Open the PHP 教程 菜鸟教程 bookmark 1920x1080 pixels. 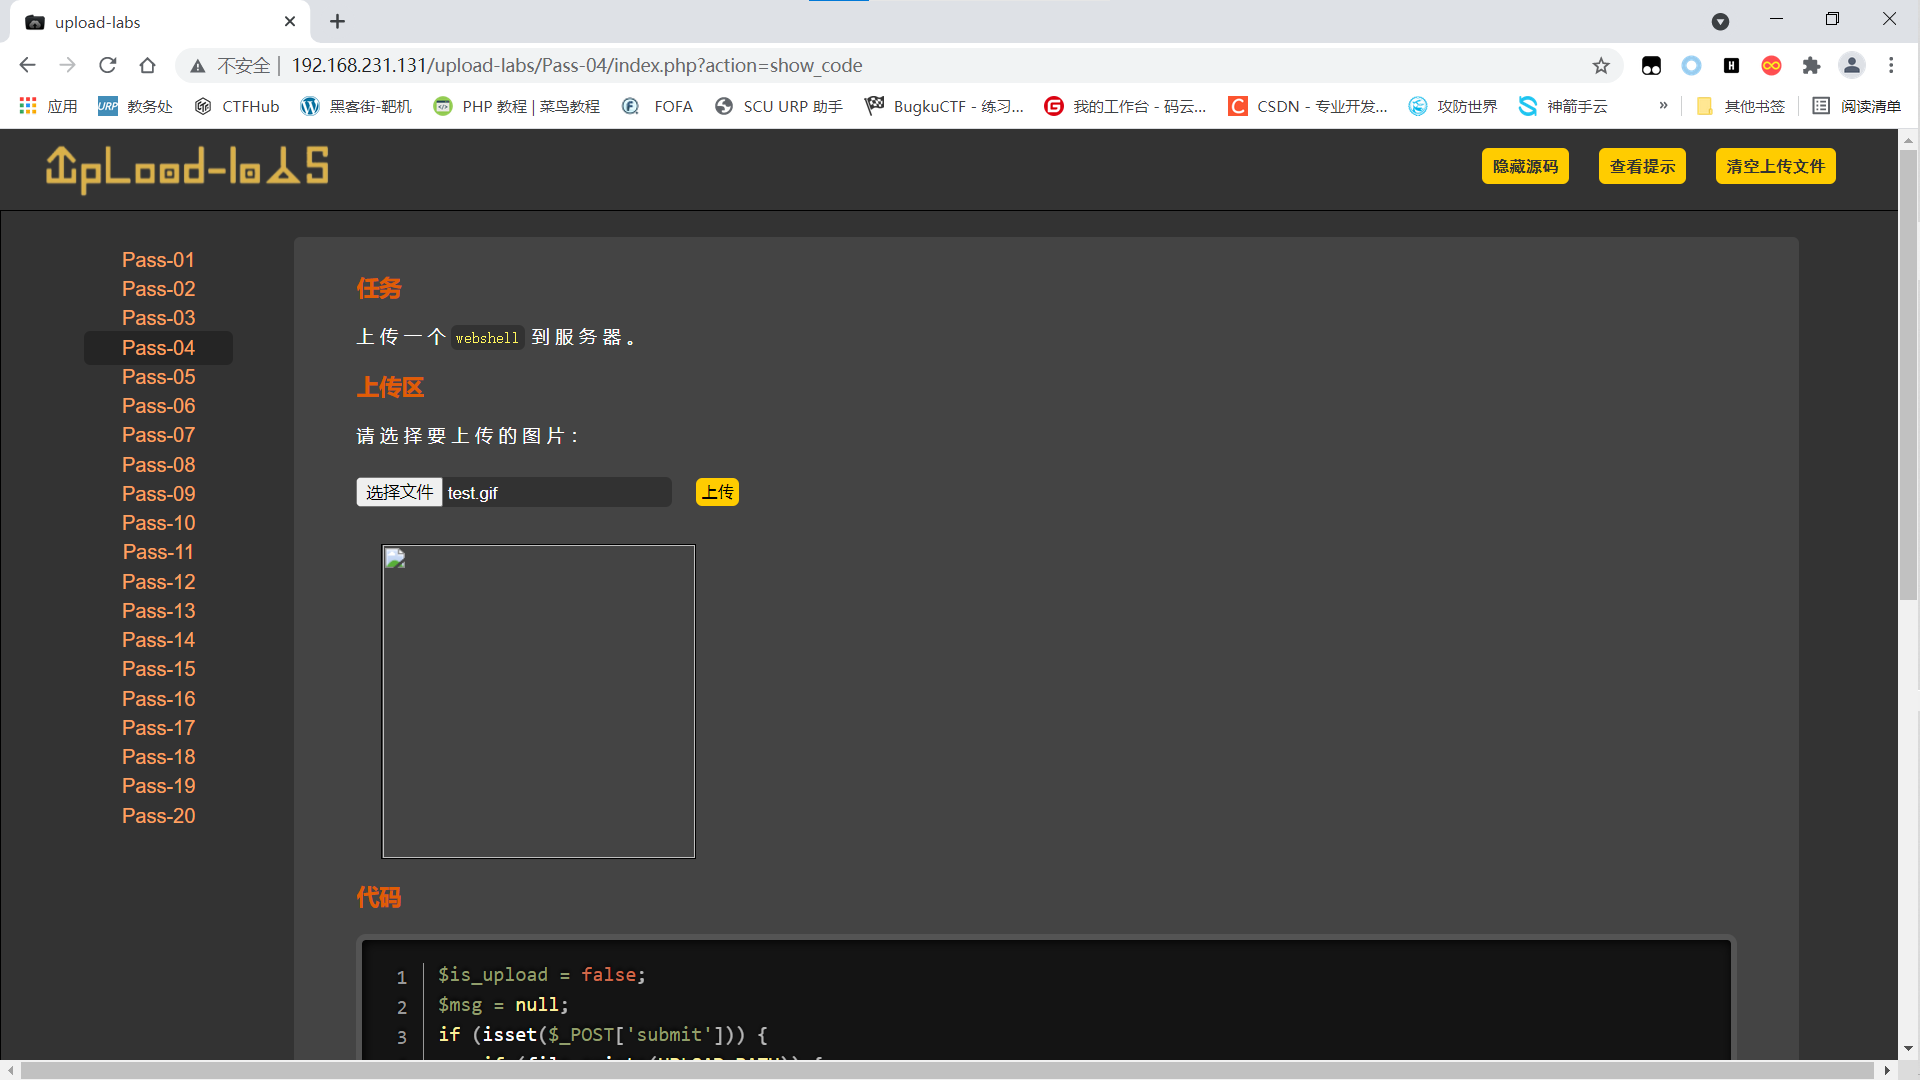(516, 106)
